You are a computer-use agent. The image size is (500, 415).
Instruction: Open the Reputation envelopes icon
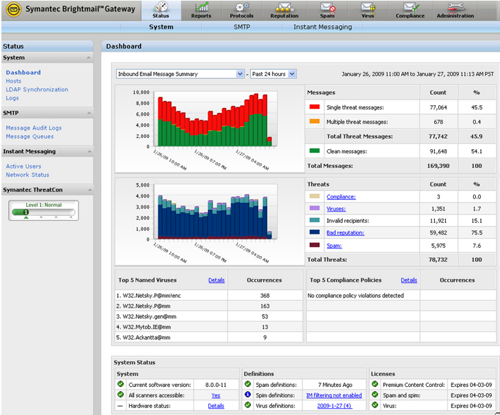(284, 7)
